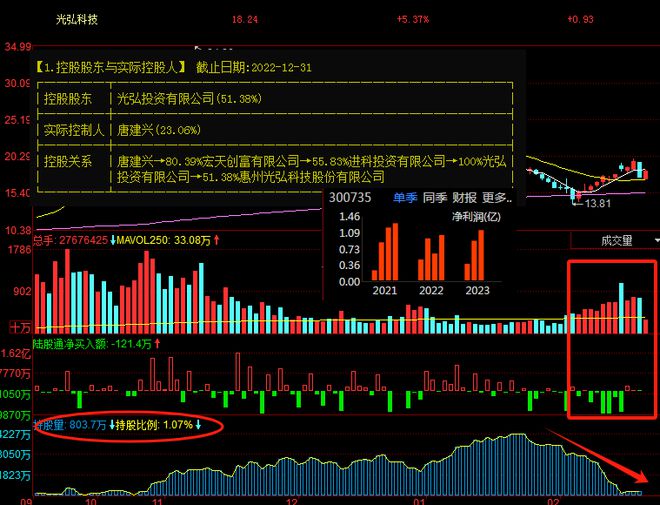Click the 【1.控股股东与实际控股人】 heading

click(x=110, y=68)
